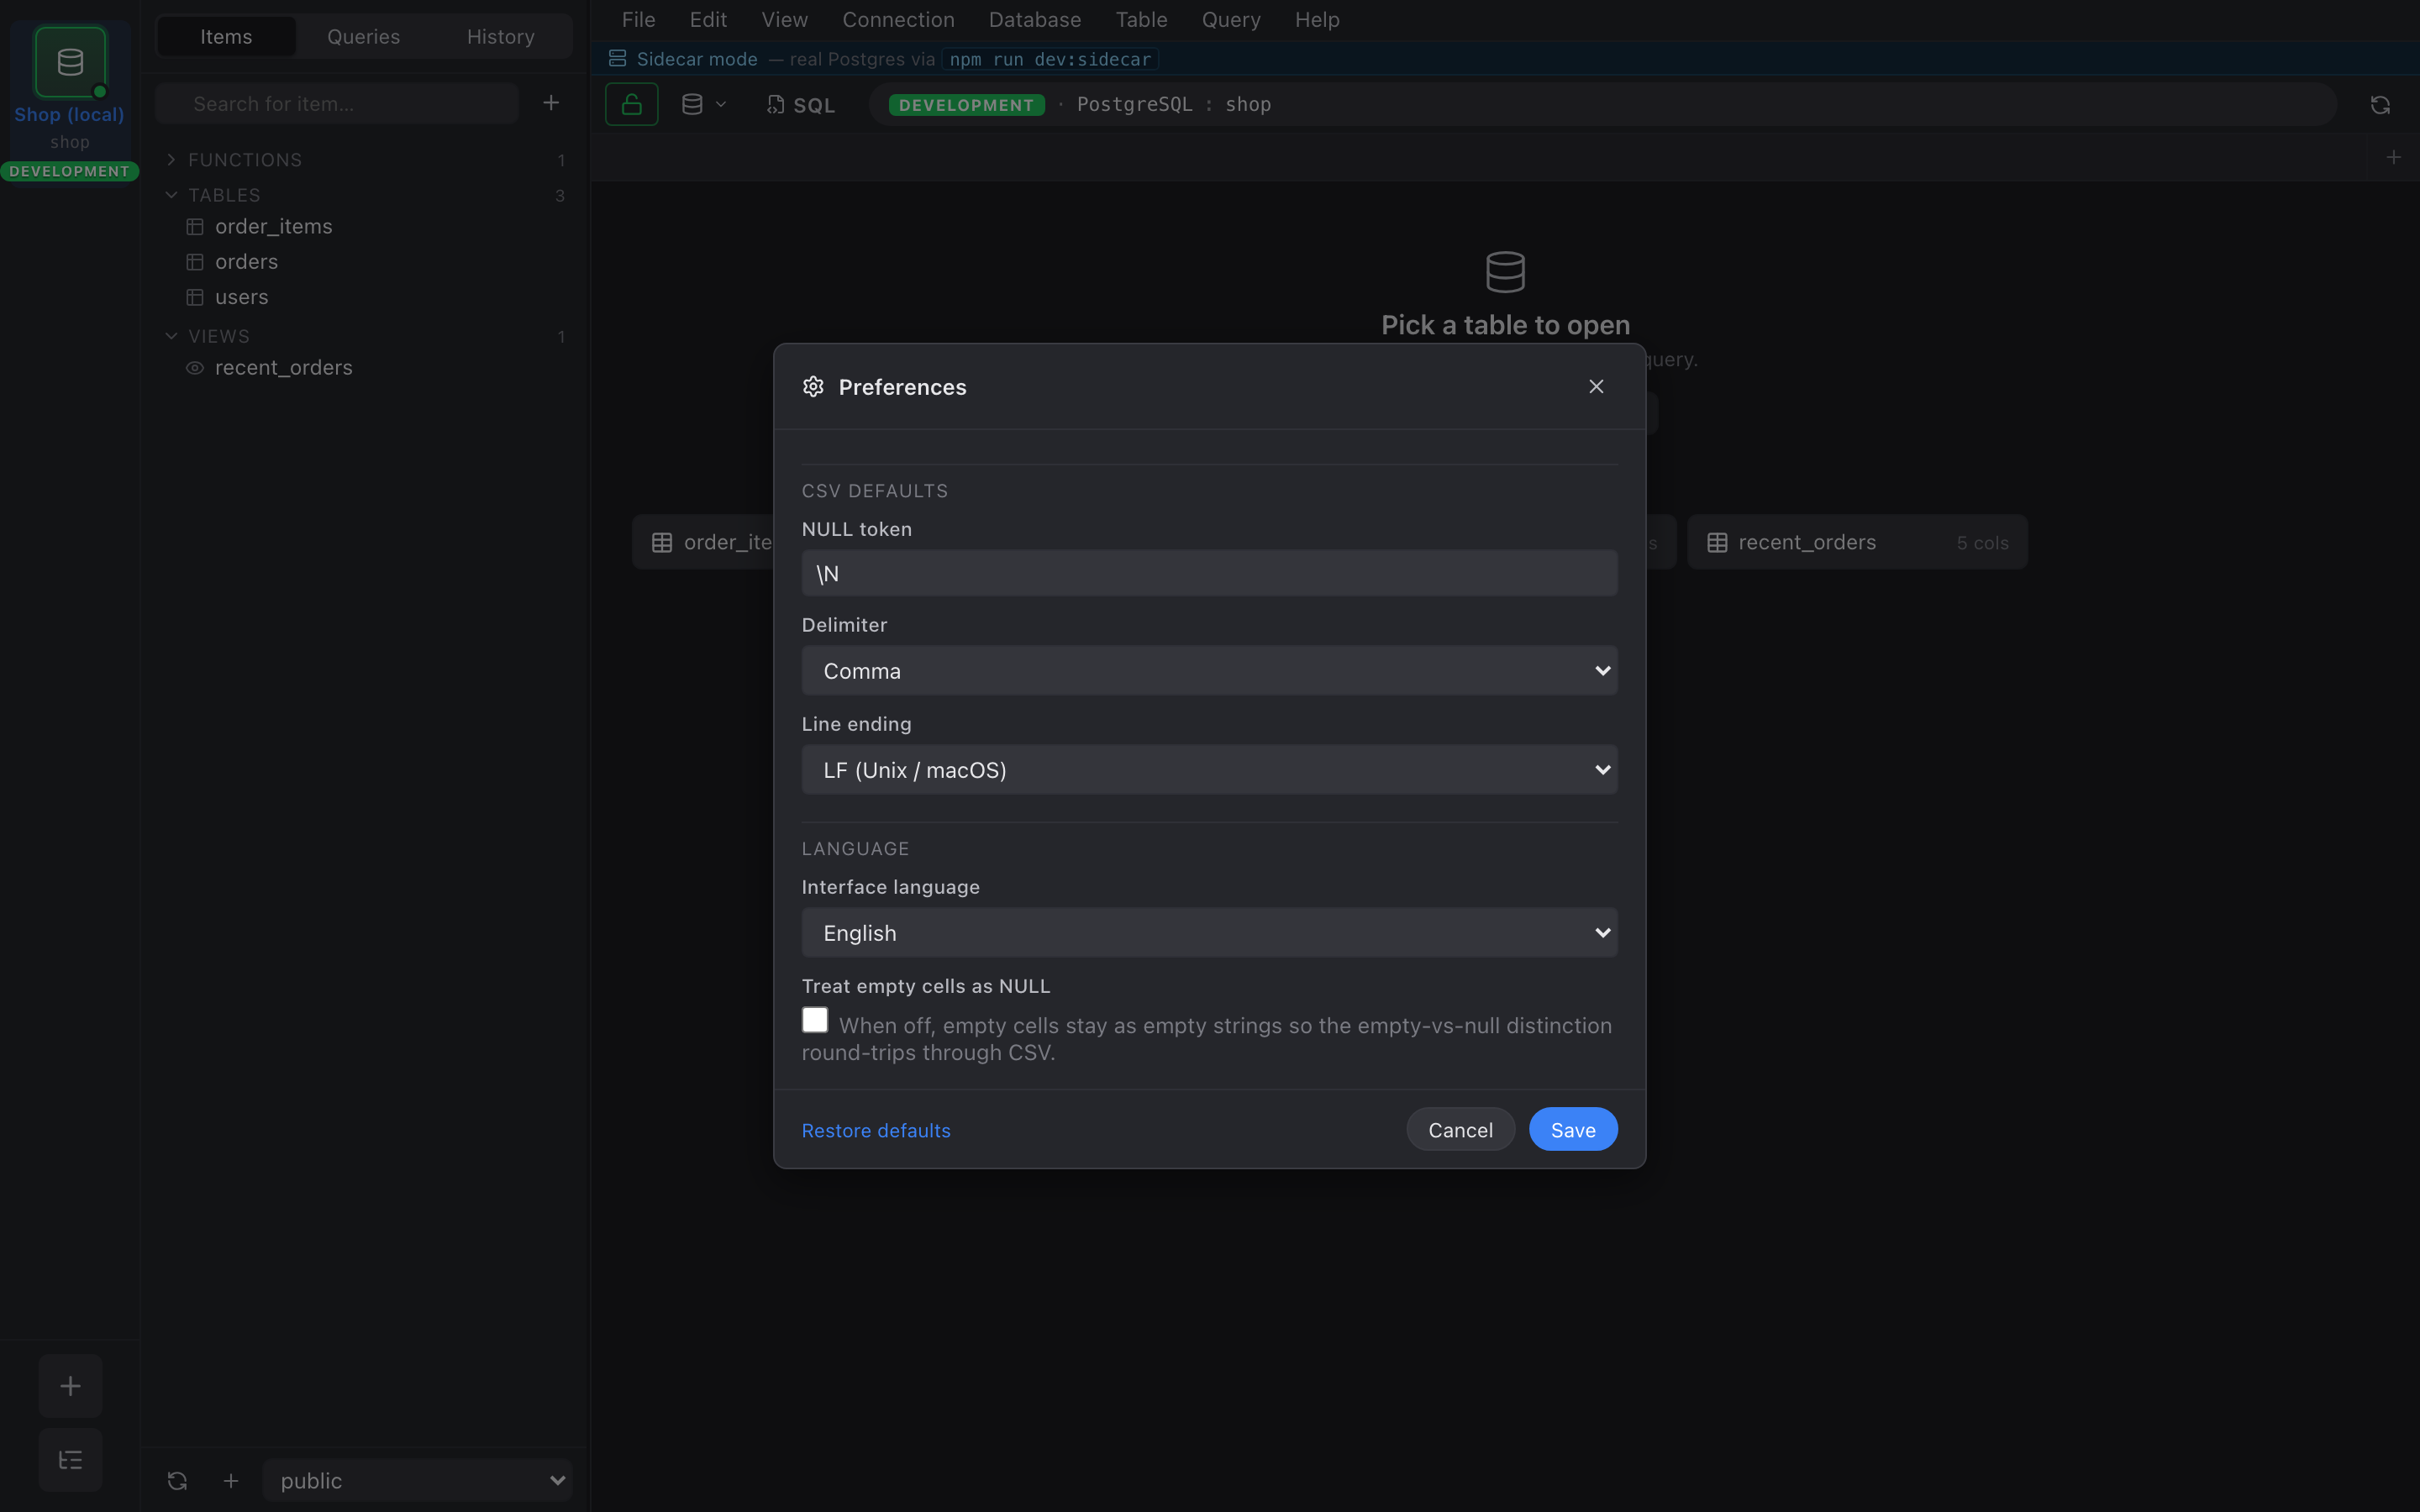Click the Cancel button
This screenshot has height=1512, width=2420.
1460,1130
